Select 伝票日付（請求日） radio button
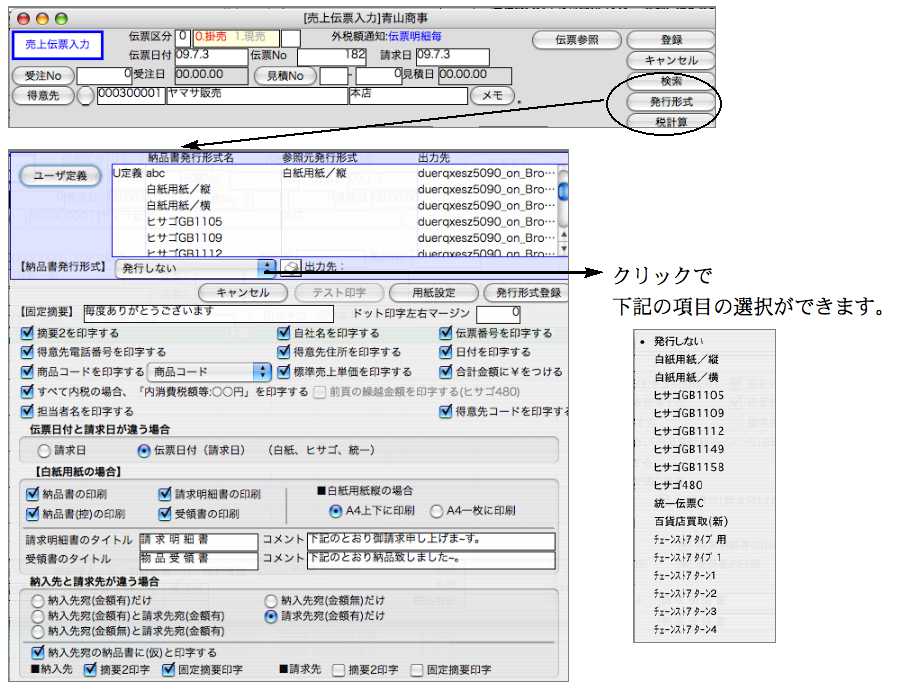Image resolution: width=904 pixels, height=693 pixels. point(144,450)
